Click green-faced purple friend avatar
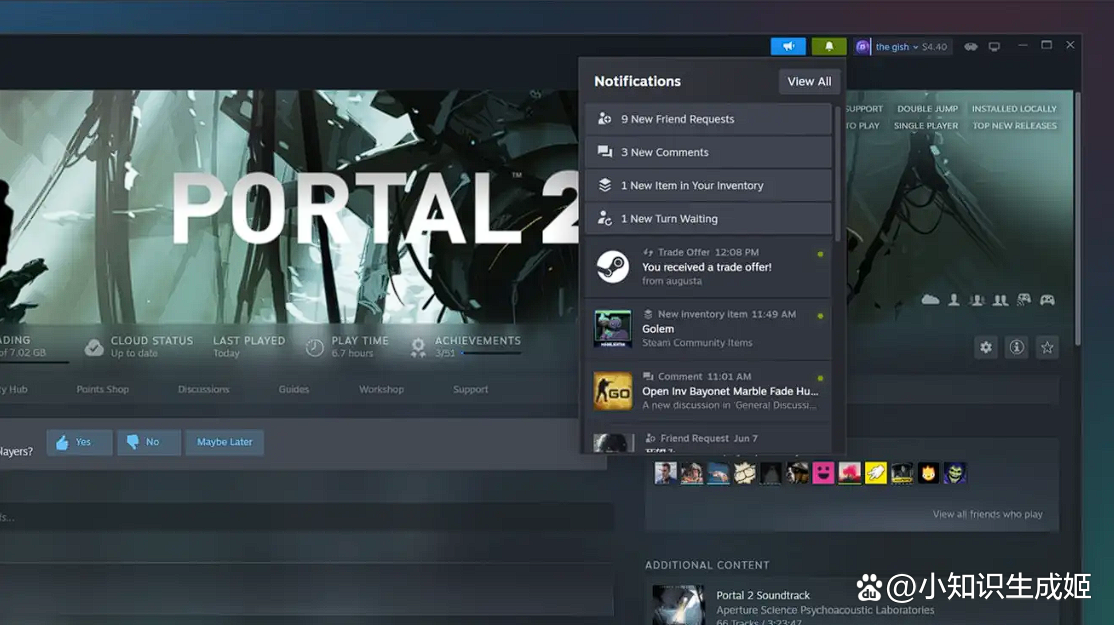1114x625 pixels. click(x=954, y=473)
